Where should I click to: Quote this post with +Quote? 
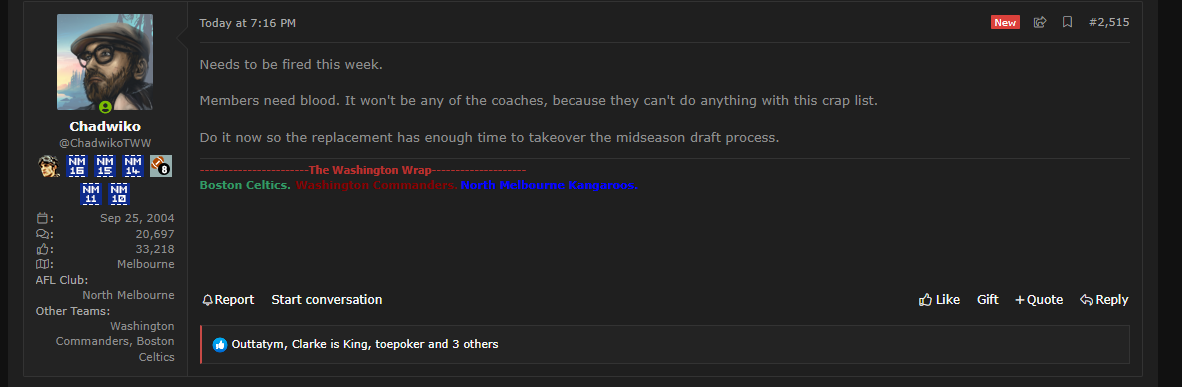pyautogui.click(x=1039, y=299)
